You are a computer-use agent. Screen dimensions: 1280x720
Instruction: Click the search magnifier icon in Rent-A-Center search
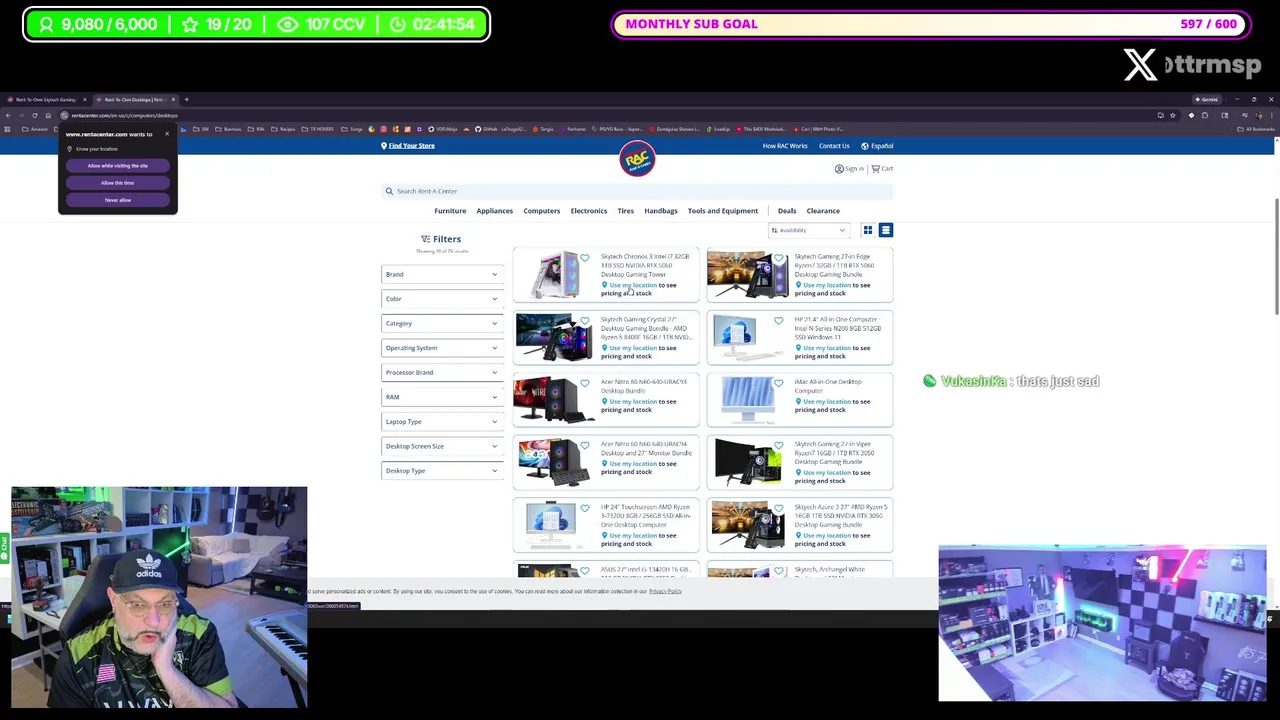389,191
